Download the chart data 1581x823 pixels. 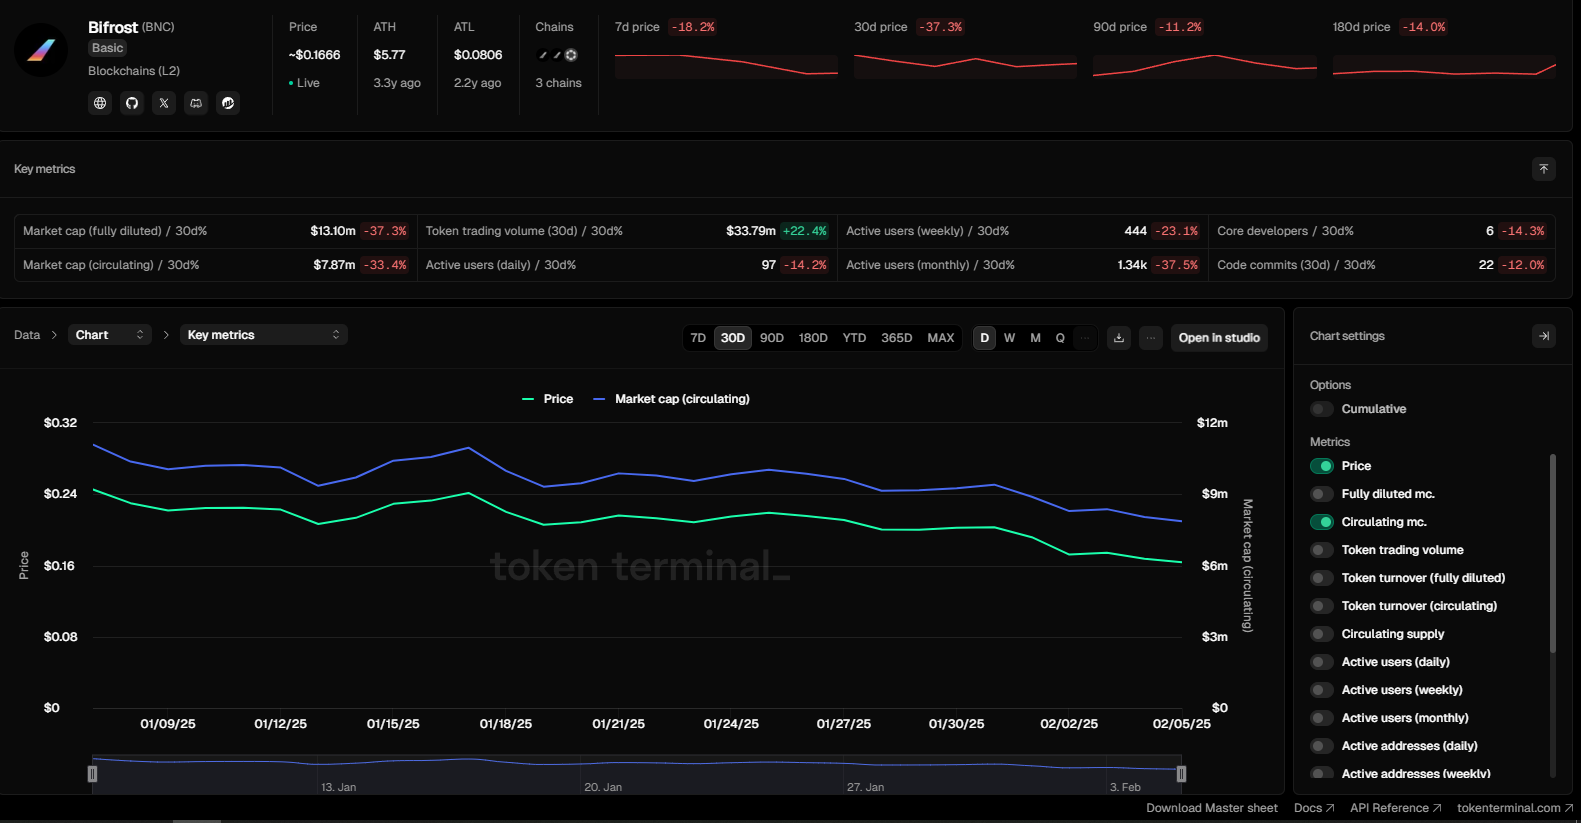click(1119, 338)
